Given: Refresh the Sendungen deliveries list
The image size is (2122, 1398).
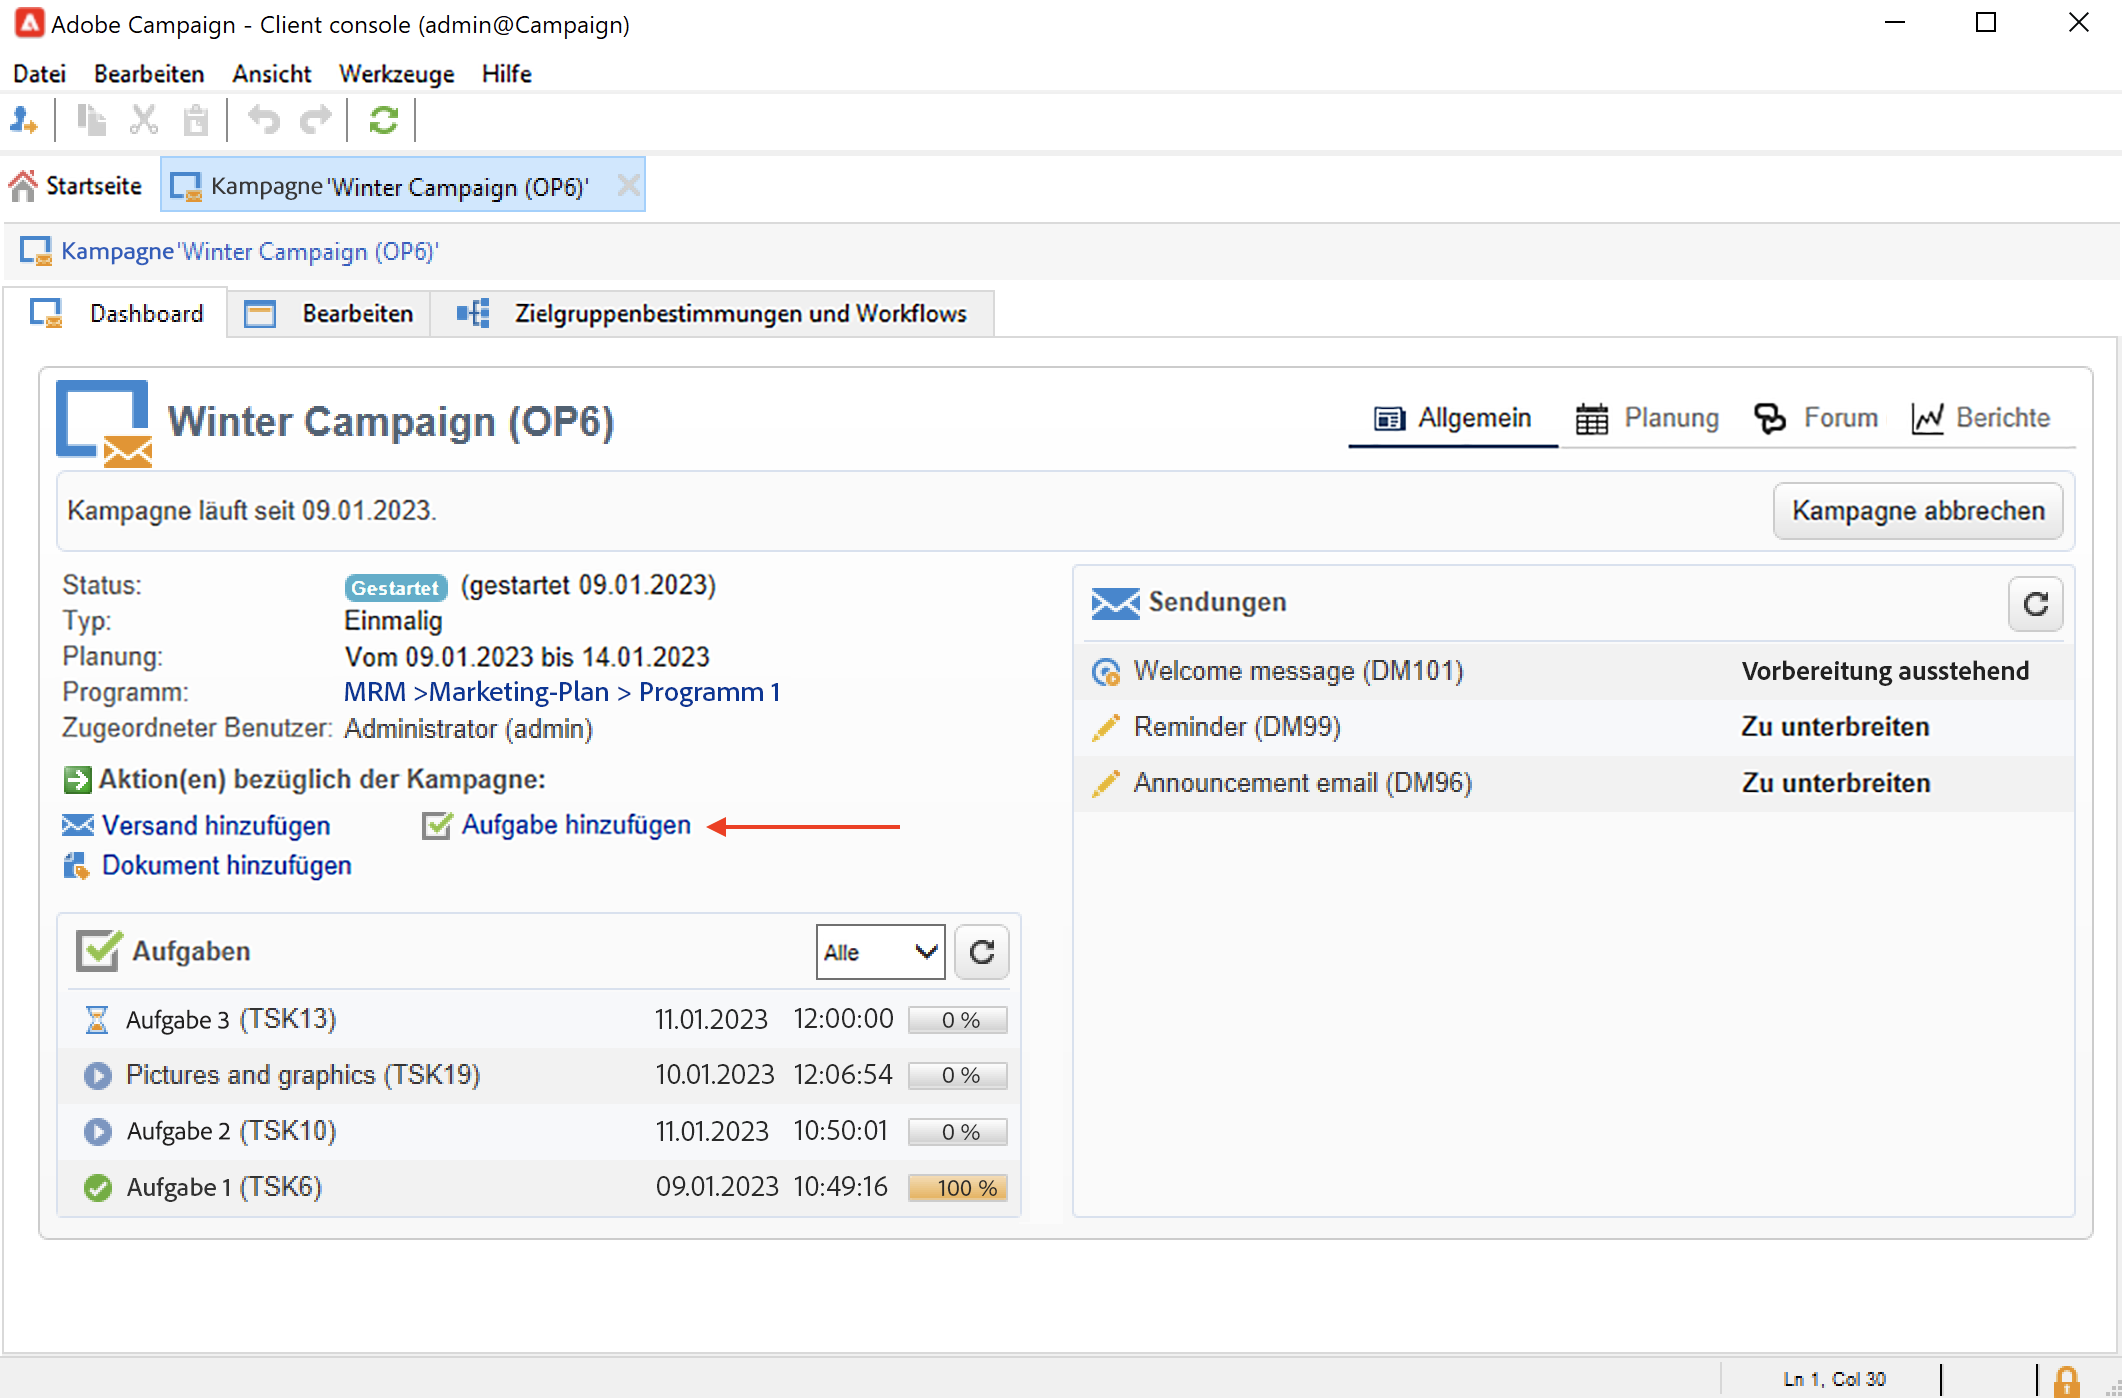Looking at the screenshot, I should [2035, 604].
